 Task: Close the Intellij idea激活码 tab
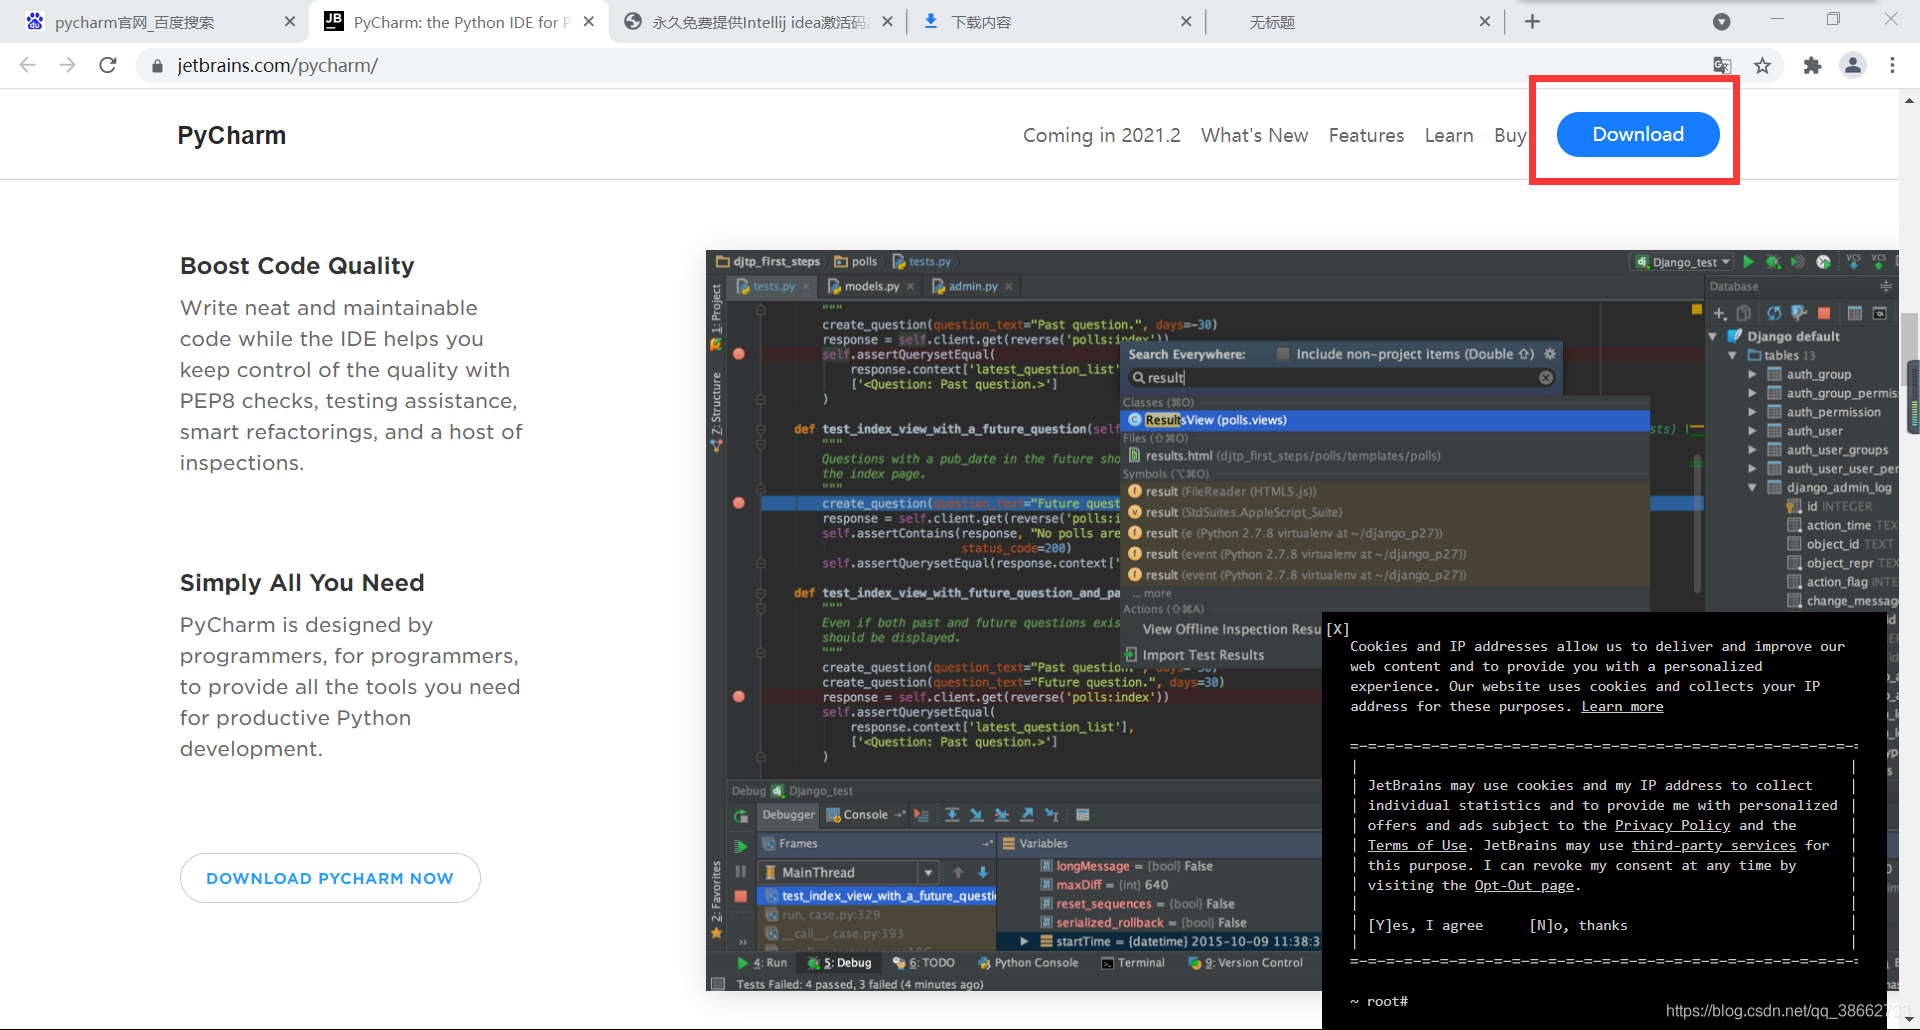tap(887, 21)
